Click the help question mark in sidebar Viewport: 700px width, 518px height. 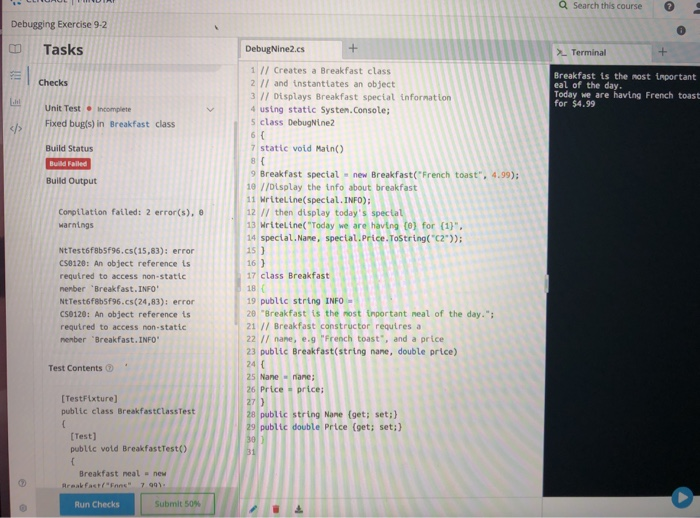(22, 483)
